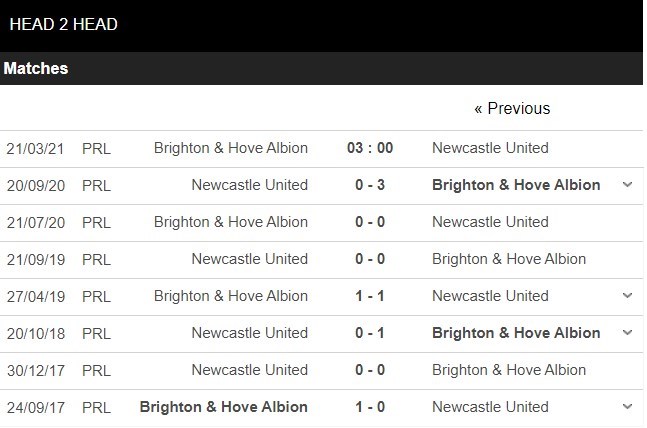
Task: Open the 20/10/18 match dropdown arrow
Action: click(627, 333)
